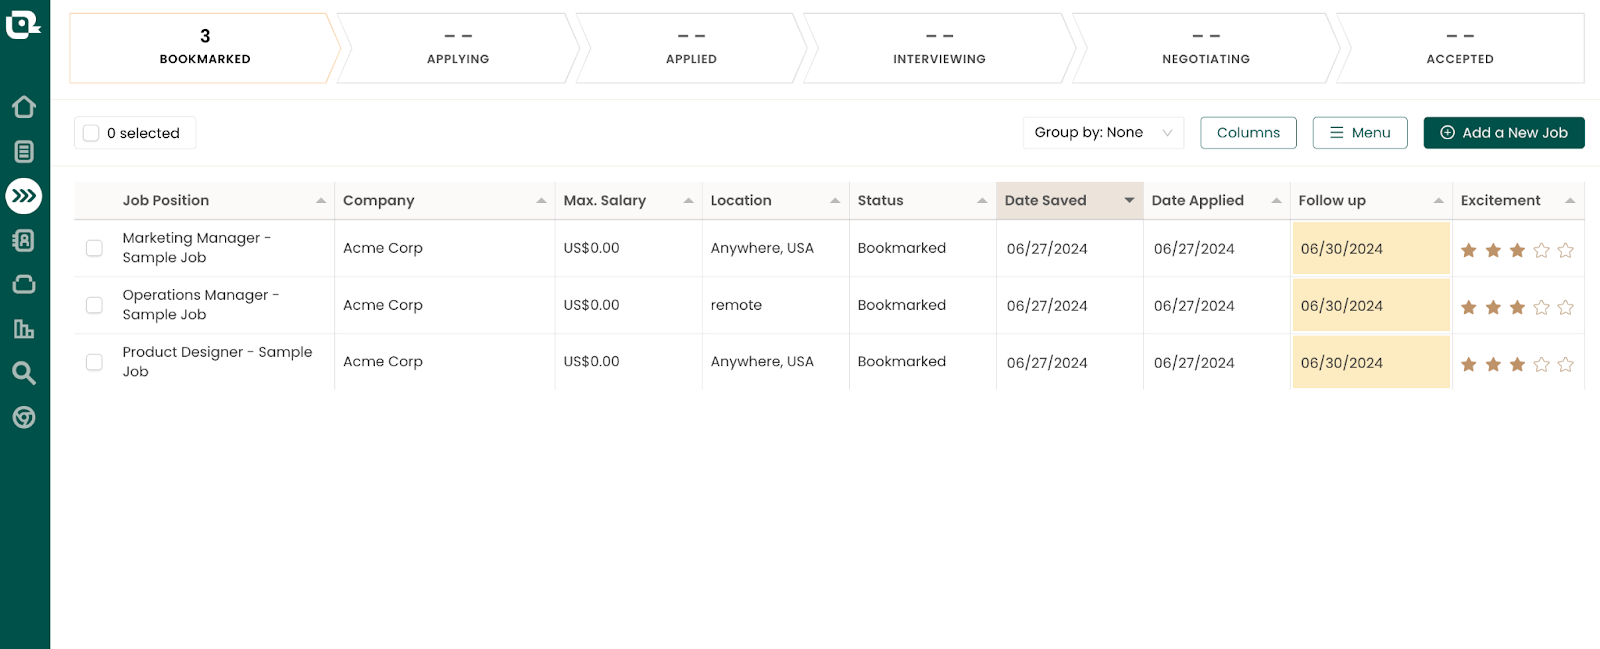Open the Menu button

pyautogui.click(x=1360, y=133)
